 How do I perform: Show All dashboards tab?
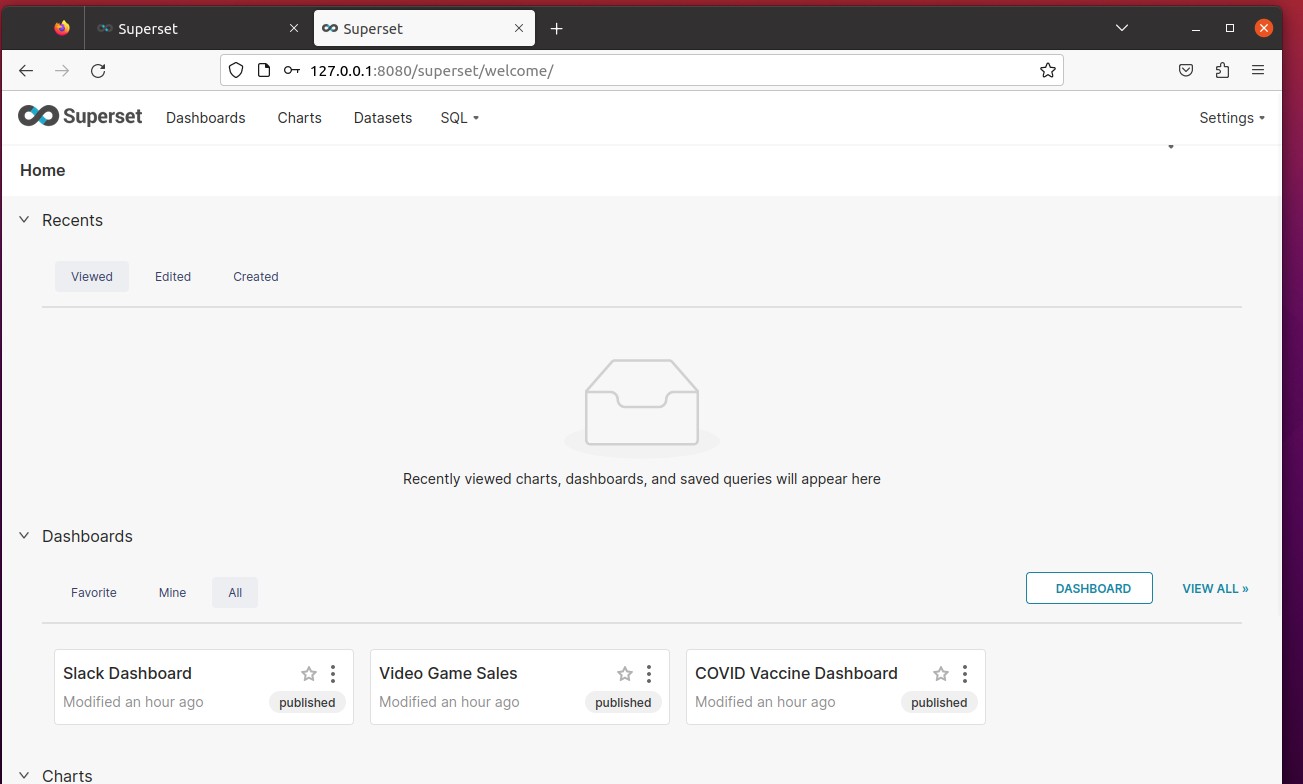click(x=235, y=593)
